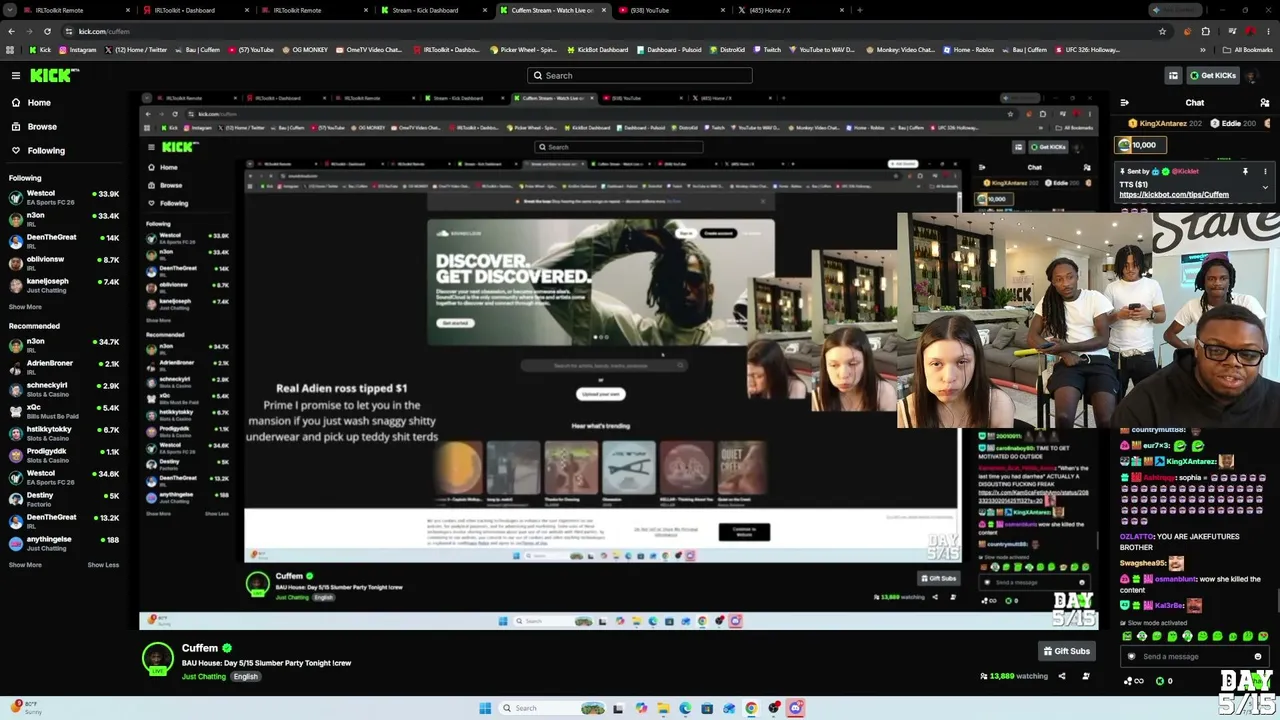Viewport: 1280px width, 720px height.
Task: Open the Home - Roblox bookmark
Action: [970, 49]
